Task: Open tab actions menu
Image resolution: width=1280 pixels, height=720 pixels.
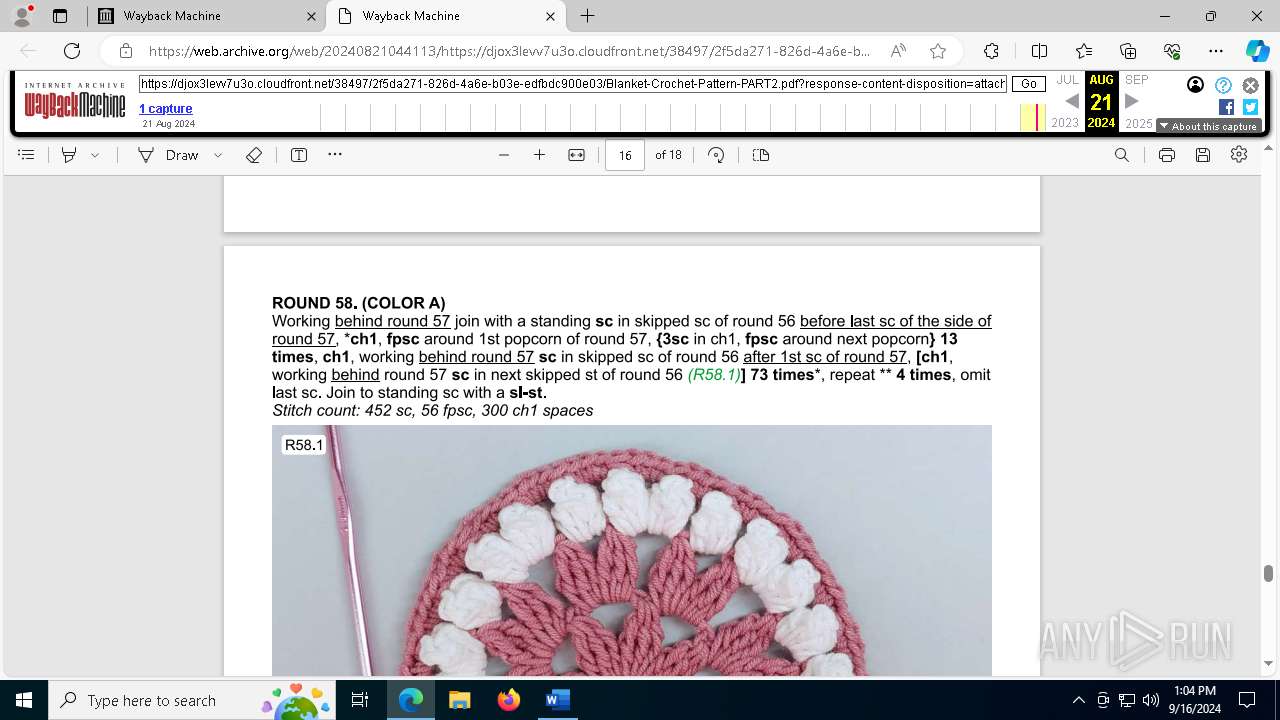Action: [x=60, y=16]
